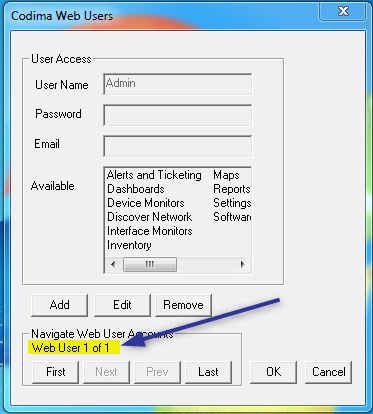Select Inventory in Available list
Screen dimensions: 373x414
(x=129, y=245)
